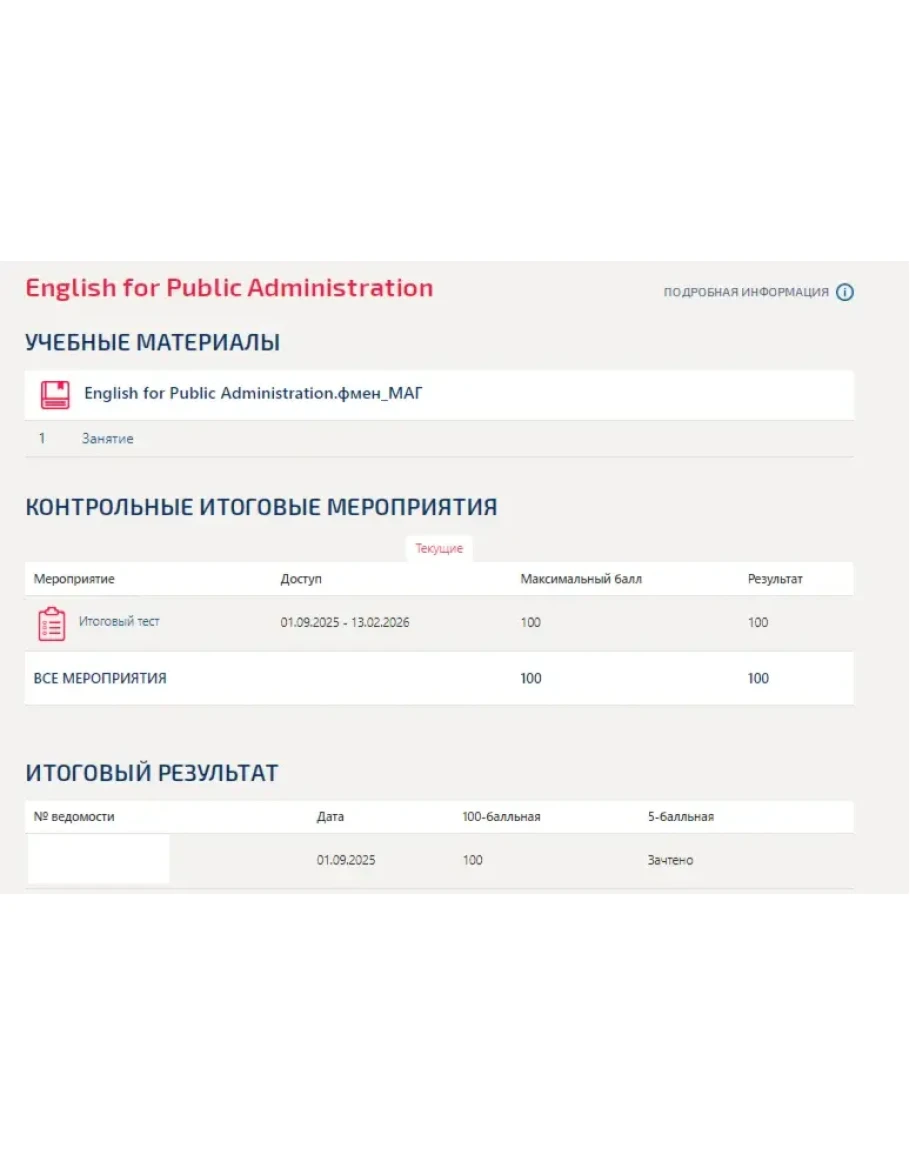Click the access dates 01.09.2025 - 13.02.2026
Image resolution: width=910 pixels, height=1155 pixels.
345,623
